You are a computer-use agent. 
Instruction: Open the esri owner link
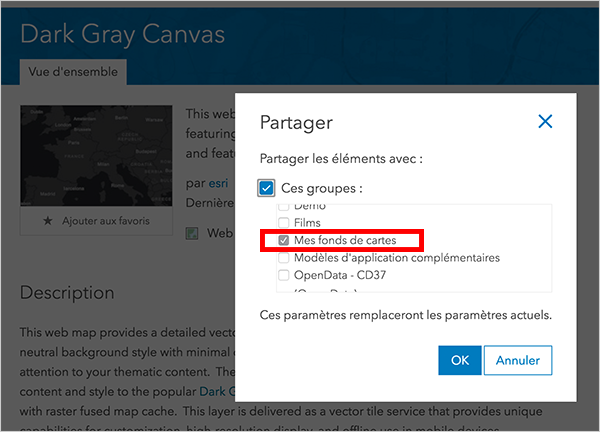click(218, 184)
